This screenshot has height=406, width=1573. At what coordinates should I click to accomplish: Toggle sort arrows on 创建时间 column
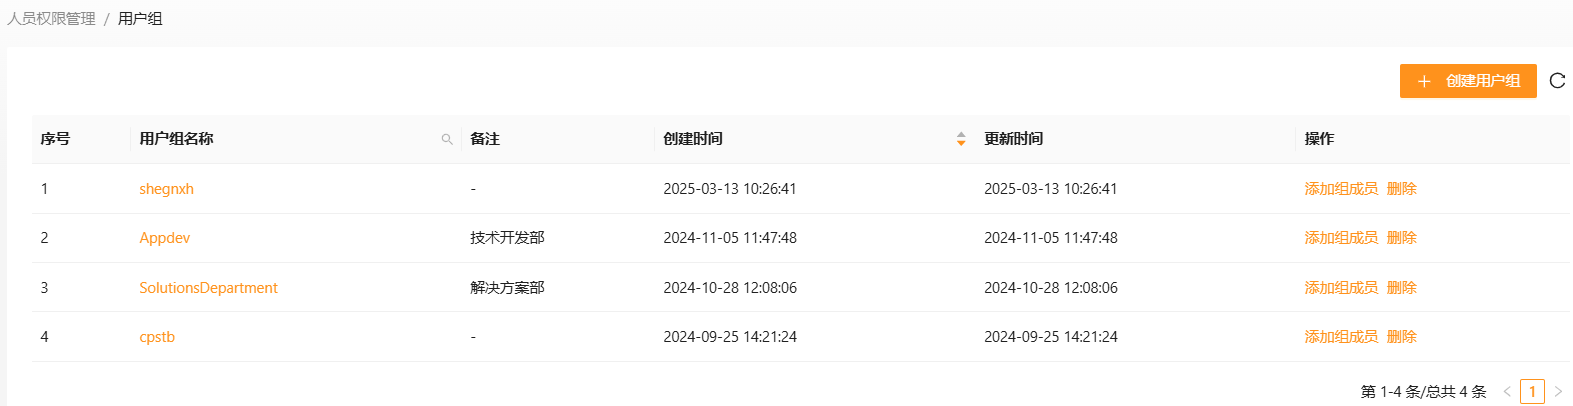pos(961,139)
